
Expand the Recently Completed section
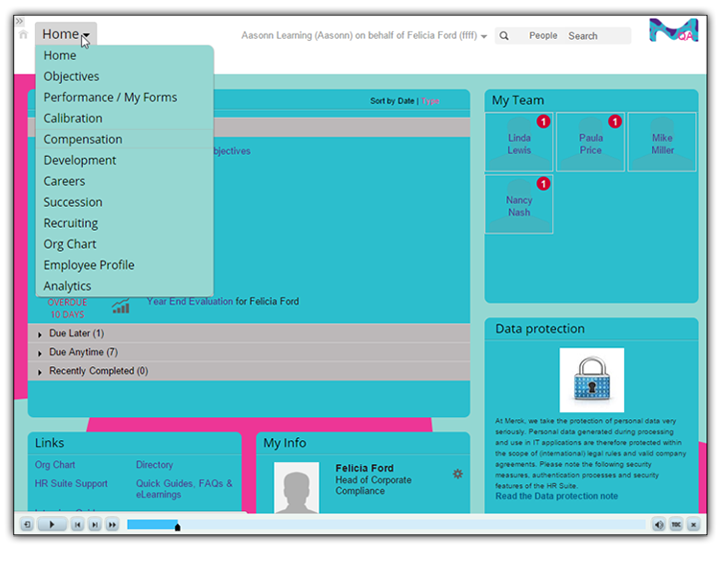(x=40, y=372)
